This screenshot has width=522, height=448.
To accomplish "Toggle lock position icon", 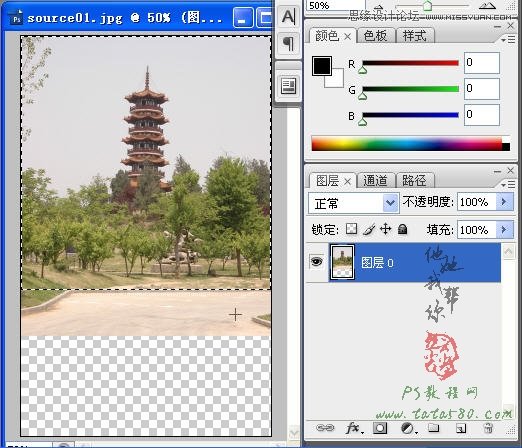I will 386,229.
